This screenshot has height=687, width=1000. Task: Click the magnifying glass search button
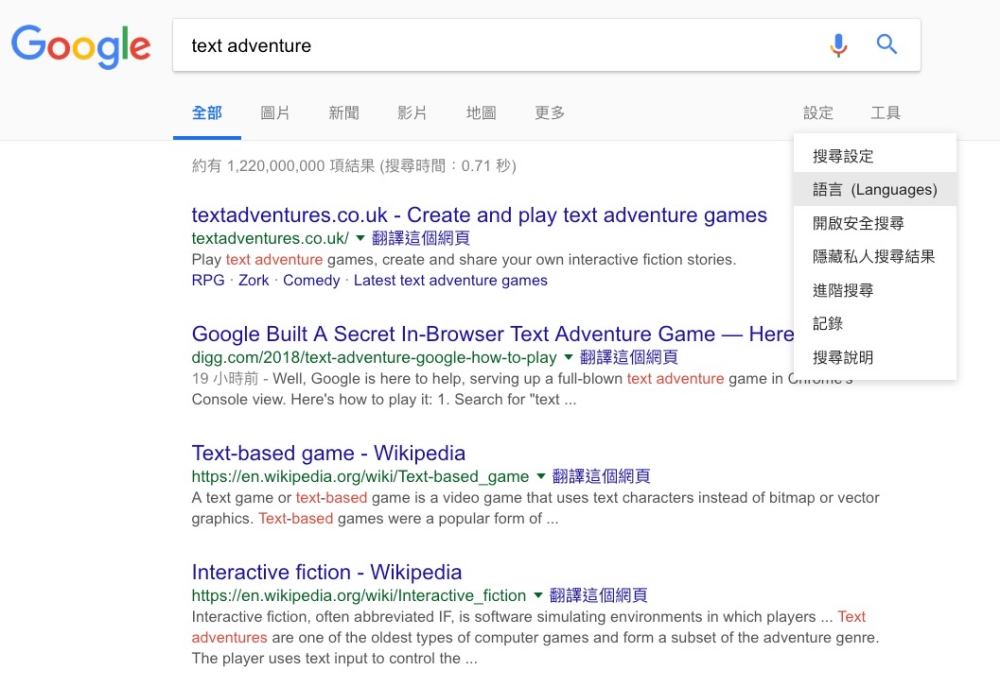tap(887, 45)
